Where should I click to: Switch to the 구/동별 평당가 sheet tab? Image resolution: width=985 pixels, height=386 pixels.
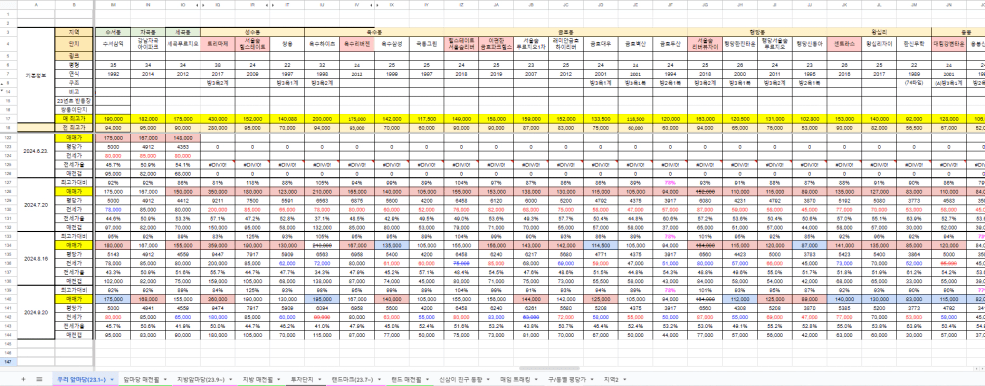(x=570, y=379)
